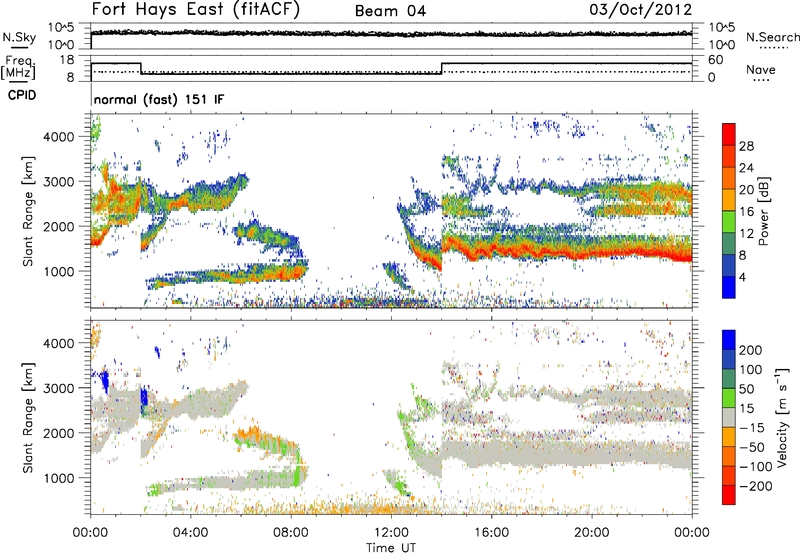This screenshot has width=800, height=554.
Task: Click the 'Beam 04' label
Action: (390, 11)
